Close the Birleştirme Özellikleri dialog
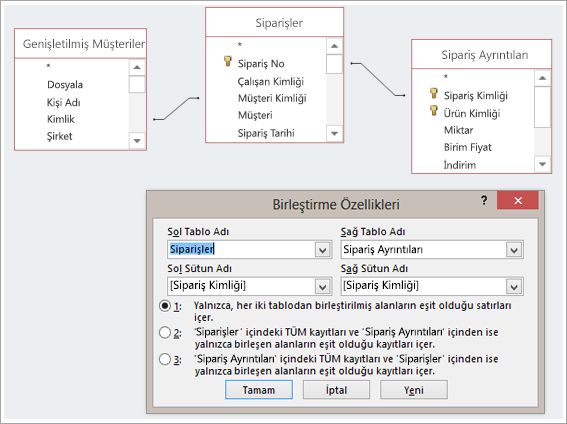Screen dimensions: 567x424 tap(518, 200)
